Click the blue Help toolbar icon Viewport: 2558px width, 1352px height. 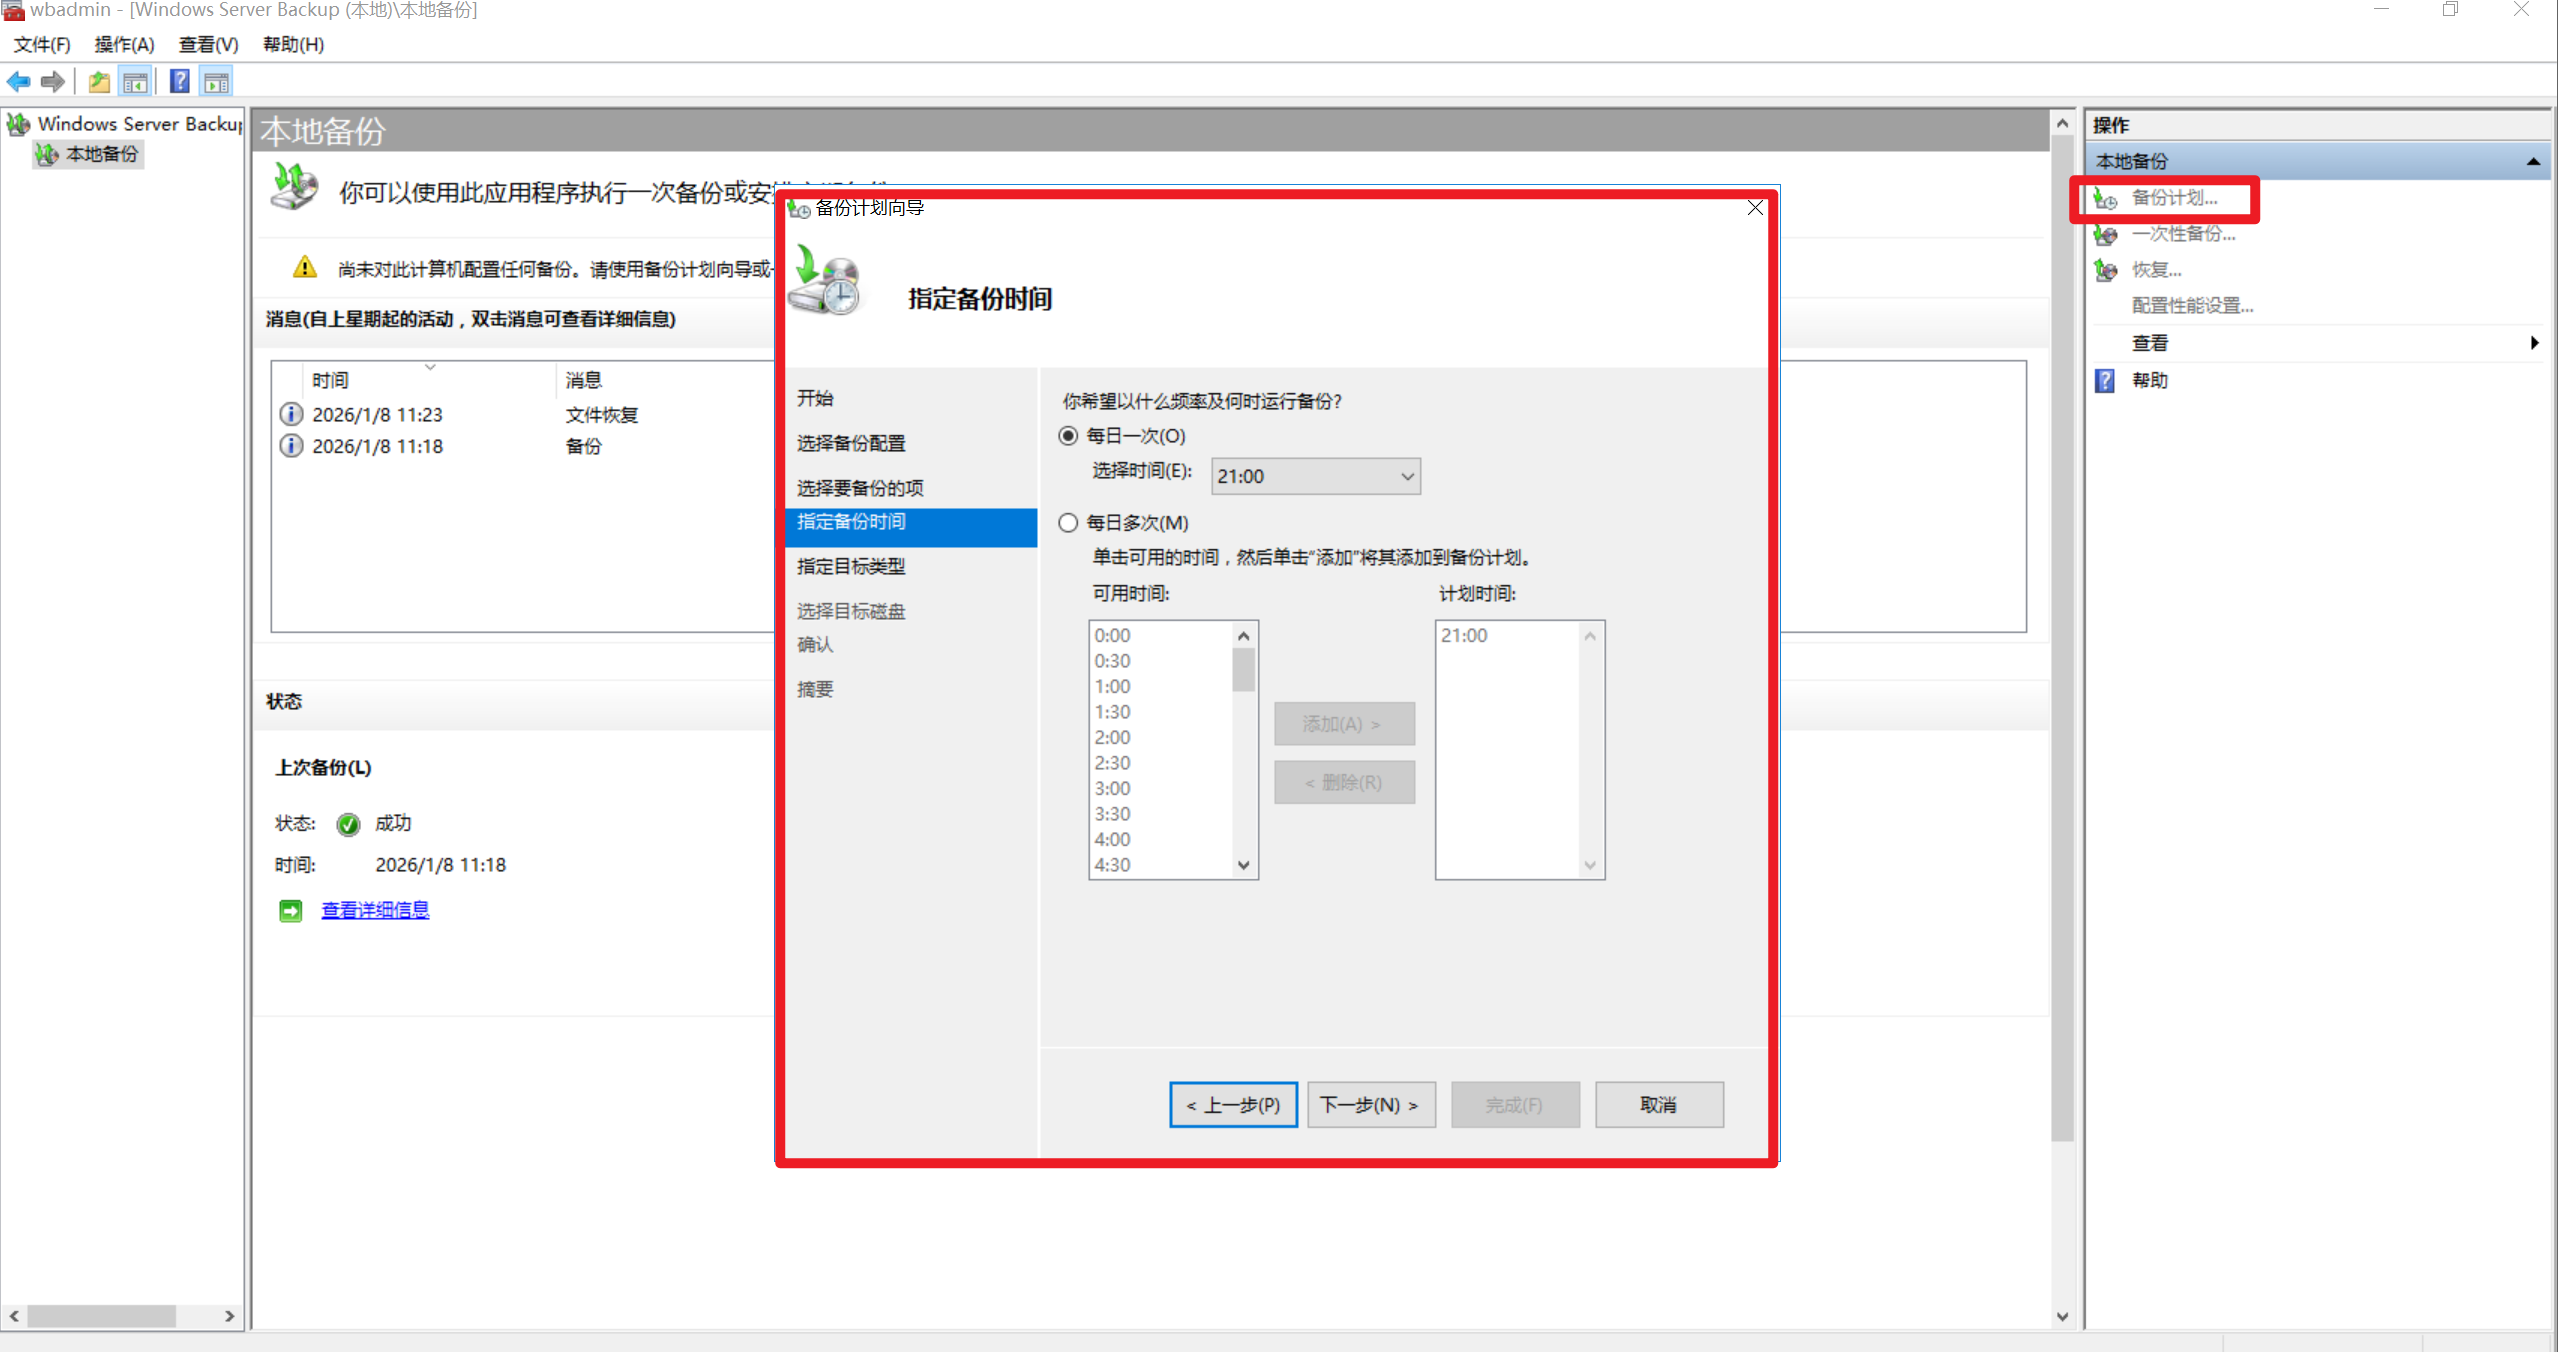tap(180, 82)
